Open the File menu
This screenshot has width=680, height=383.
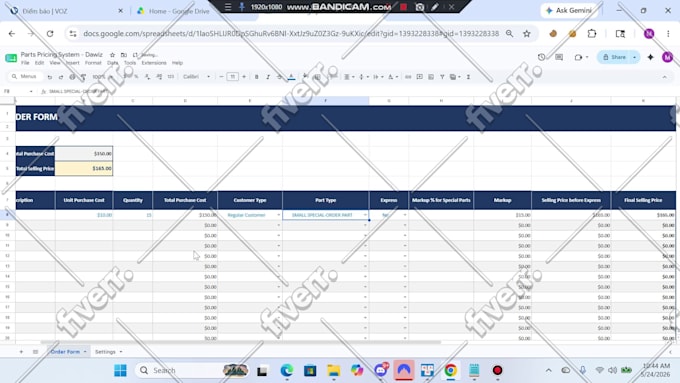[x=25, y=63]
